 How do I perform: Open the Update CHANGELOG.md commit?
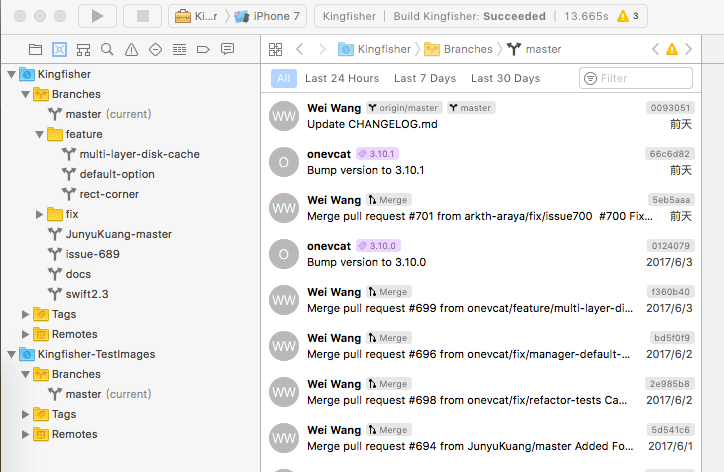481,116
